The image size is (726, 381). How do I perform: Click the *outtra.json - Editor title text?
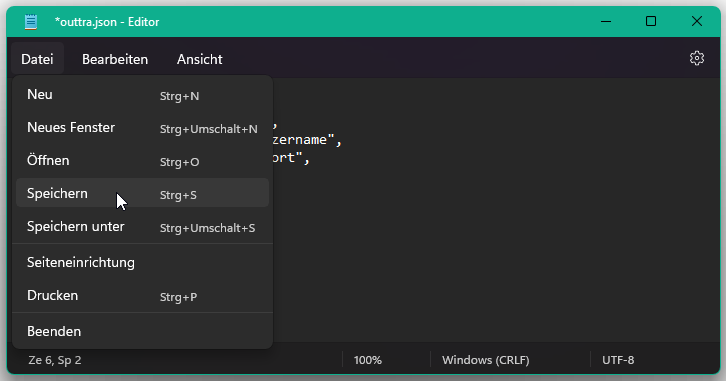pos(106,22)
